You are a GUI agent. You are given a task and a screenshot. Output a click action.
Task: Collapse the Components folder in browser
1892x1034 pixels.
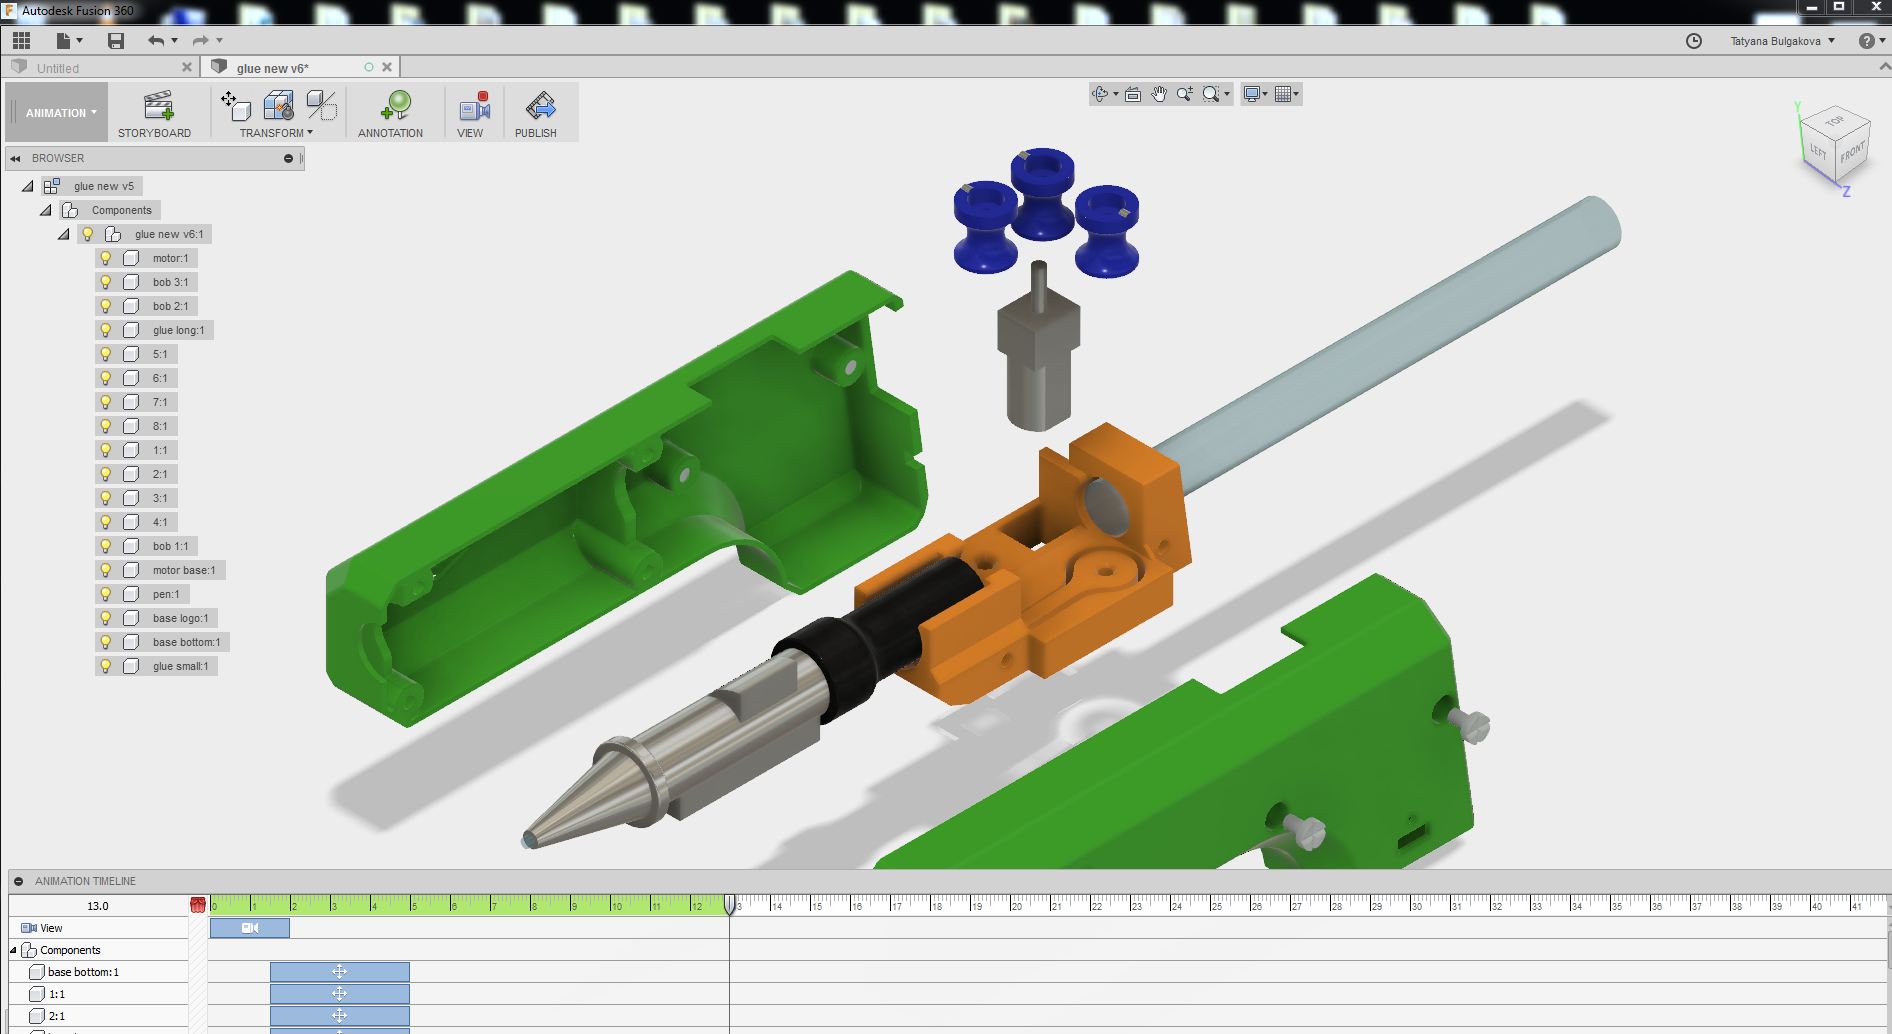pyautogui.click(x=46, y=210)
